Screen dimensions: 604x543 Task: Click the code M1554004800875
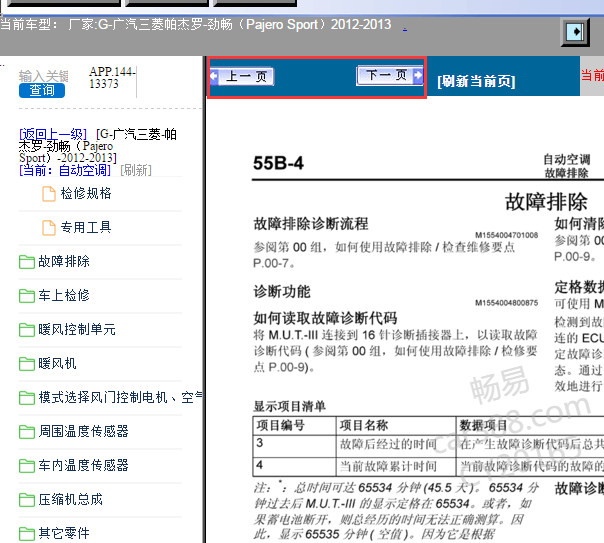click(507, 303)
